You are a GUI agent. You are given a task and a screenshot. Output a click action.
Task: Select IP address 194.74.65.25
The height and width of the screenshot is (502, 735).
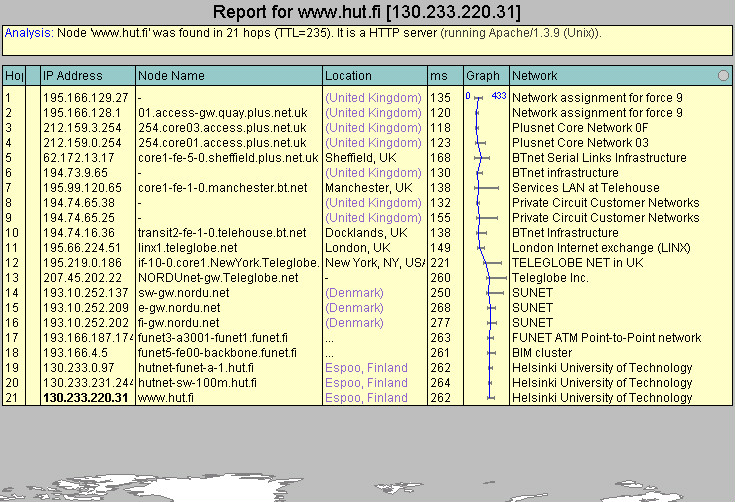(x=79, y=217)
